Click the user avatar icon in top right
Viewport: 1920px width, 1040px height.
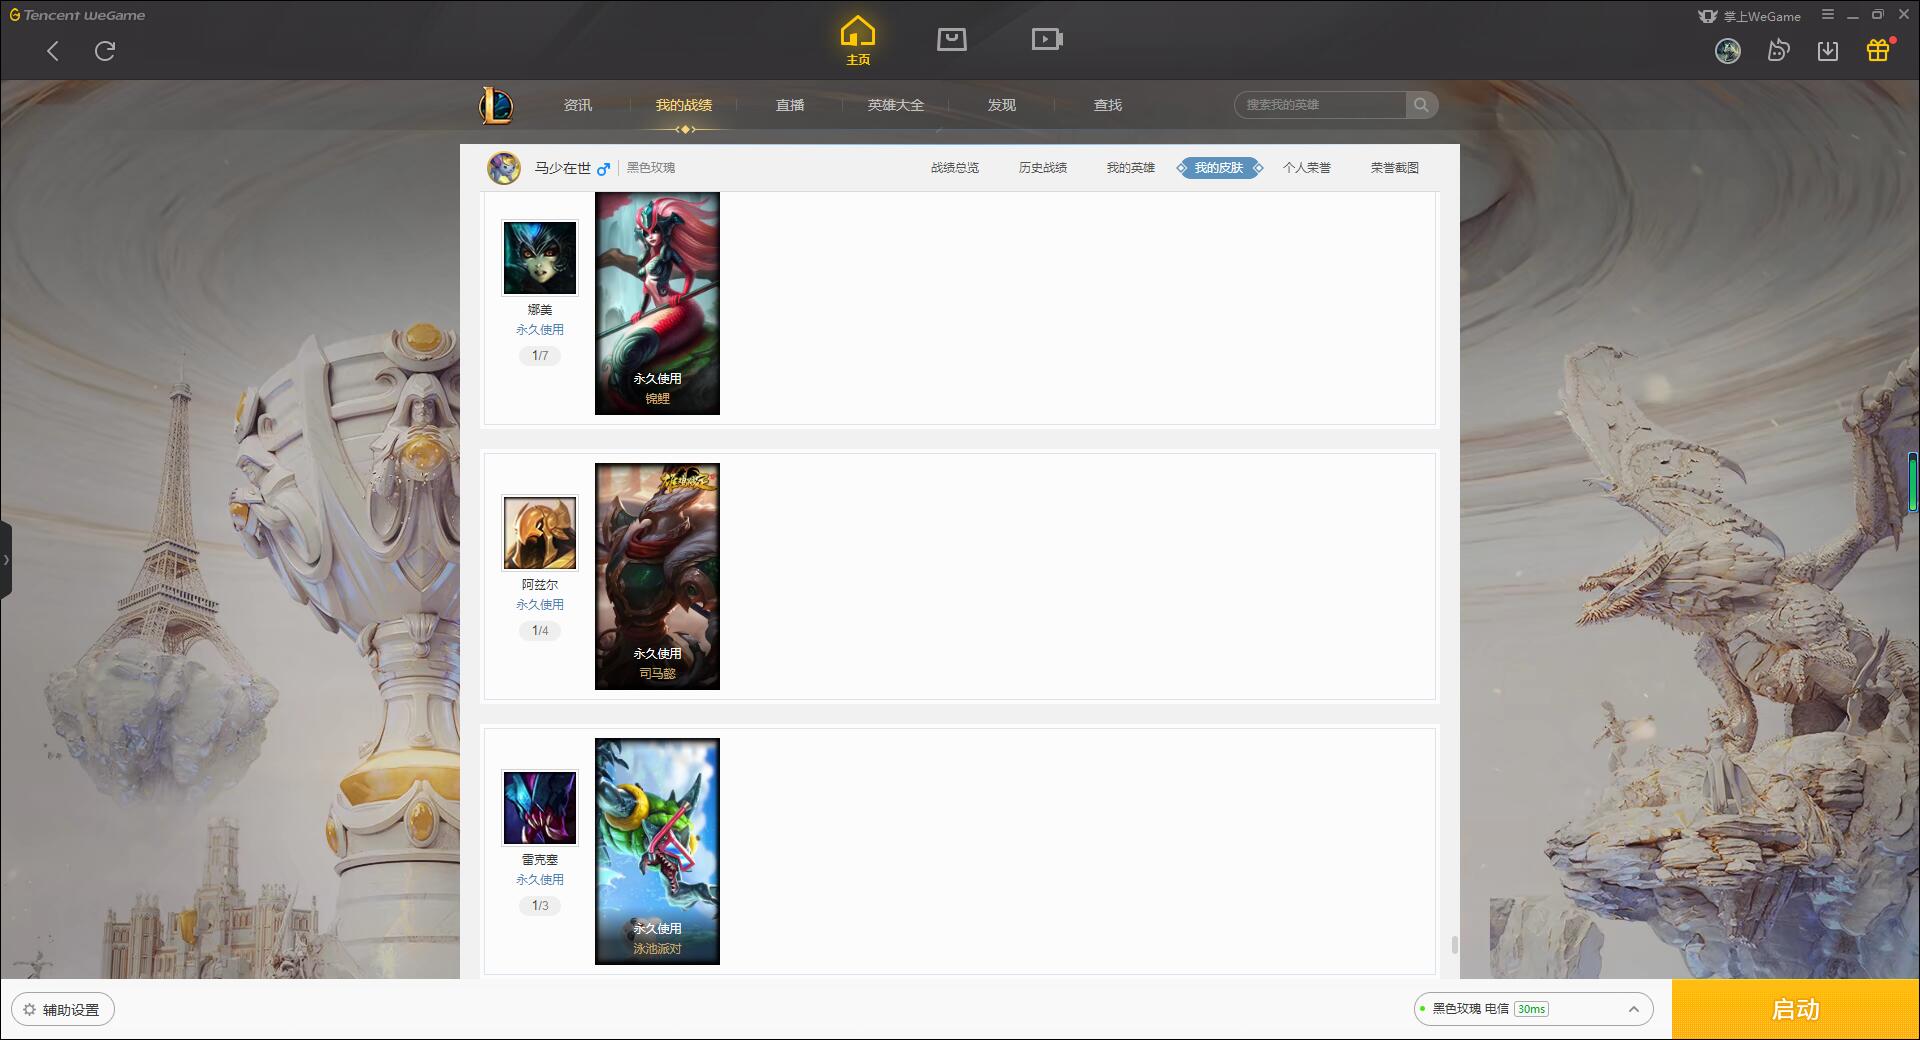pos(1727,51)
